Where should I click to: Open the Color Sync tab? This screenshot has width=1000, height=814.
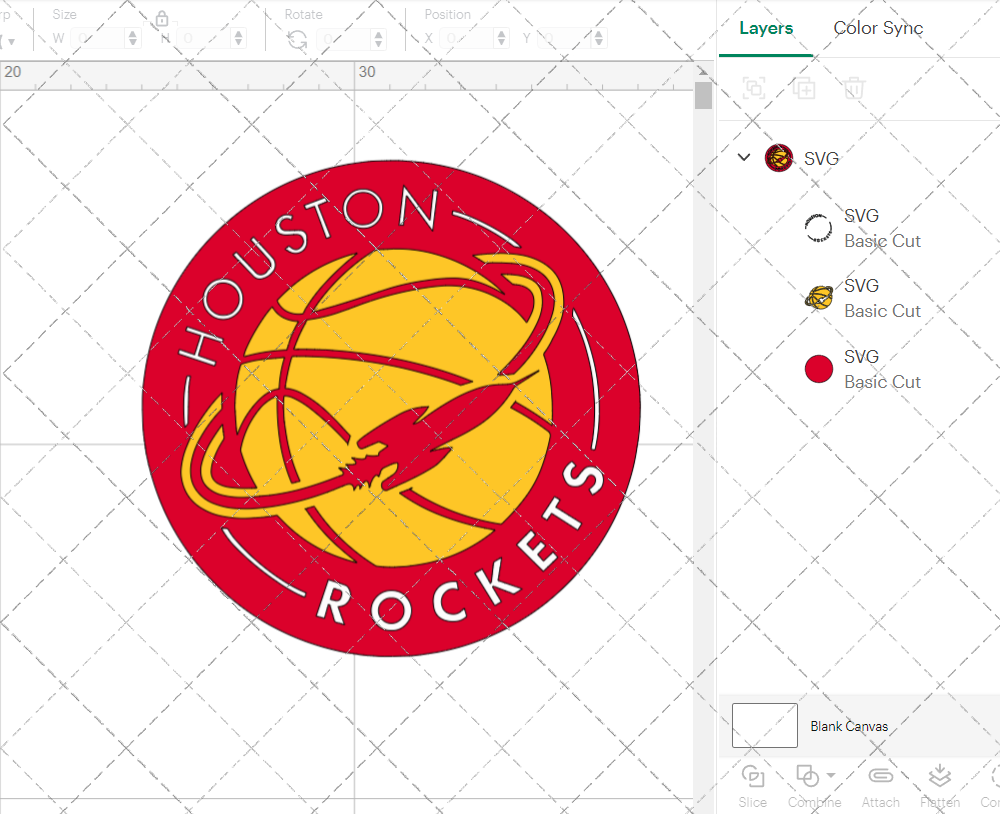click(x=878, y=28)
